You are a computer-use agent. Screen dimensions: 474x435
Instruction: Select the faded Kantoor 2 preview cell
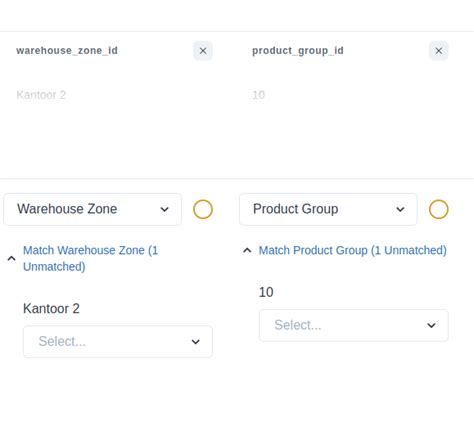click(x=41, y=95)
